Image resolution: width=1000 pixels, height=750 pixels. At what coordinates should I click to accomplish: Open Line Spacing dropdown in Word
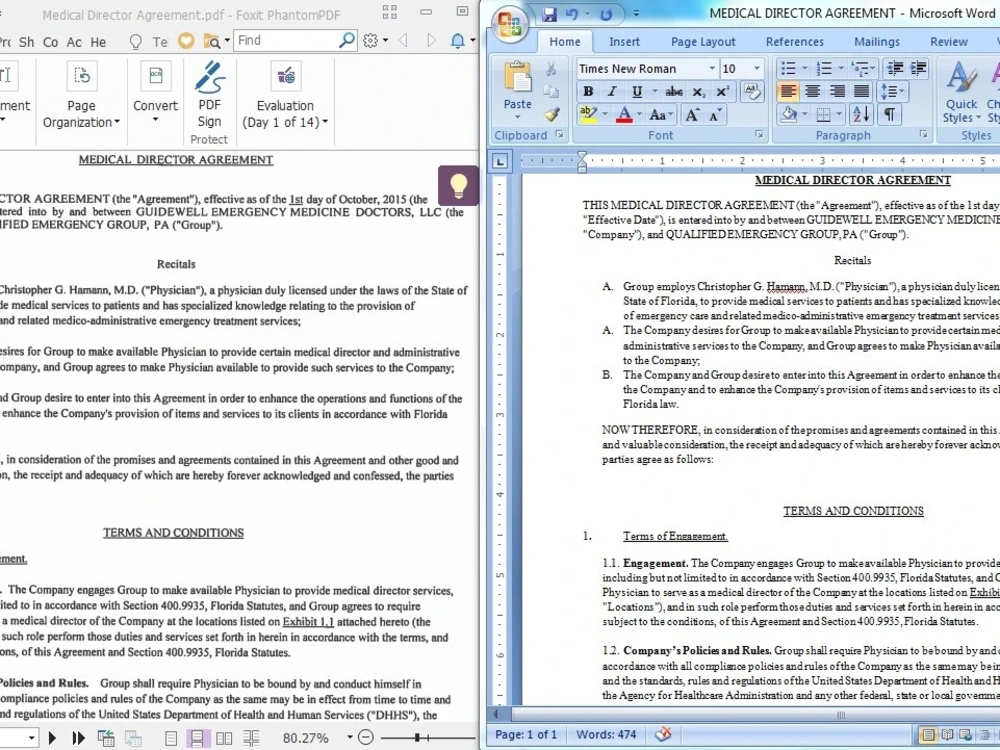[892, 91]
